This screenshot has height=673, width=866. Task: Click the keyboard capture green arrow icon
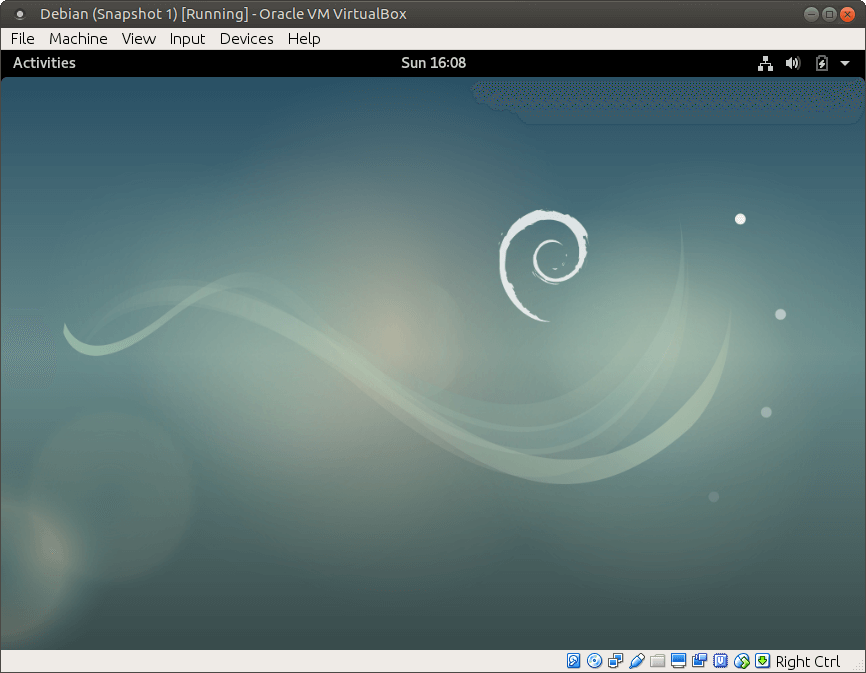[x=762, y=661]
